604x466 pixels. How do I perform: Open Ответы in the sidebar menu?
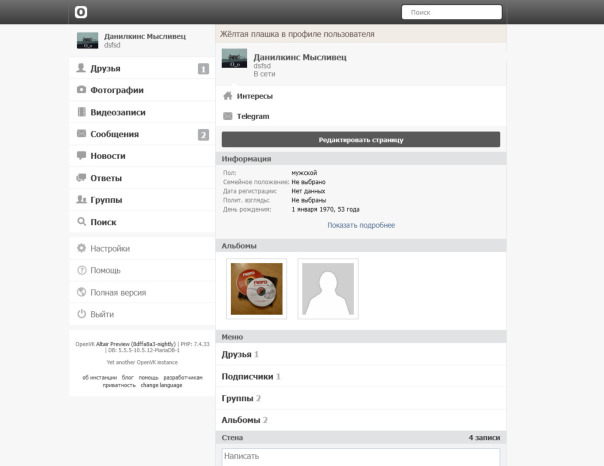[106, 178]
